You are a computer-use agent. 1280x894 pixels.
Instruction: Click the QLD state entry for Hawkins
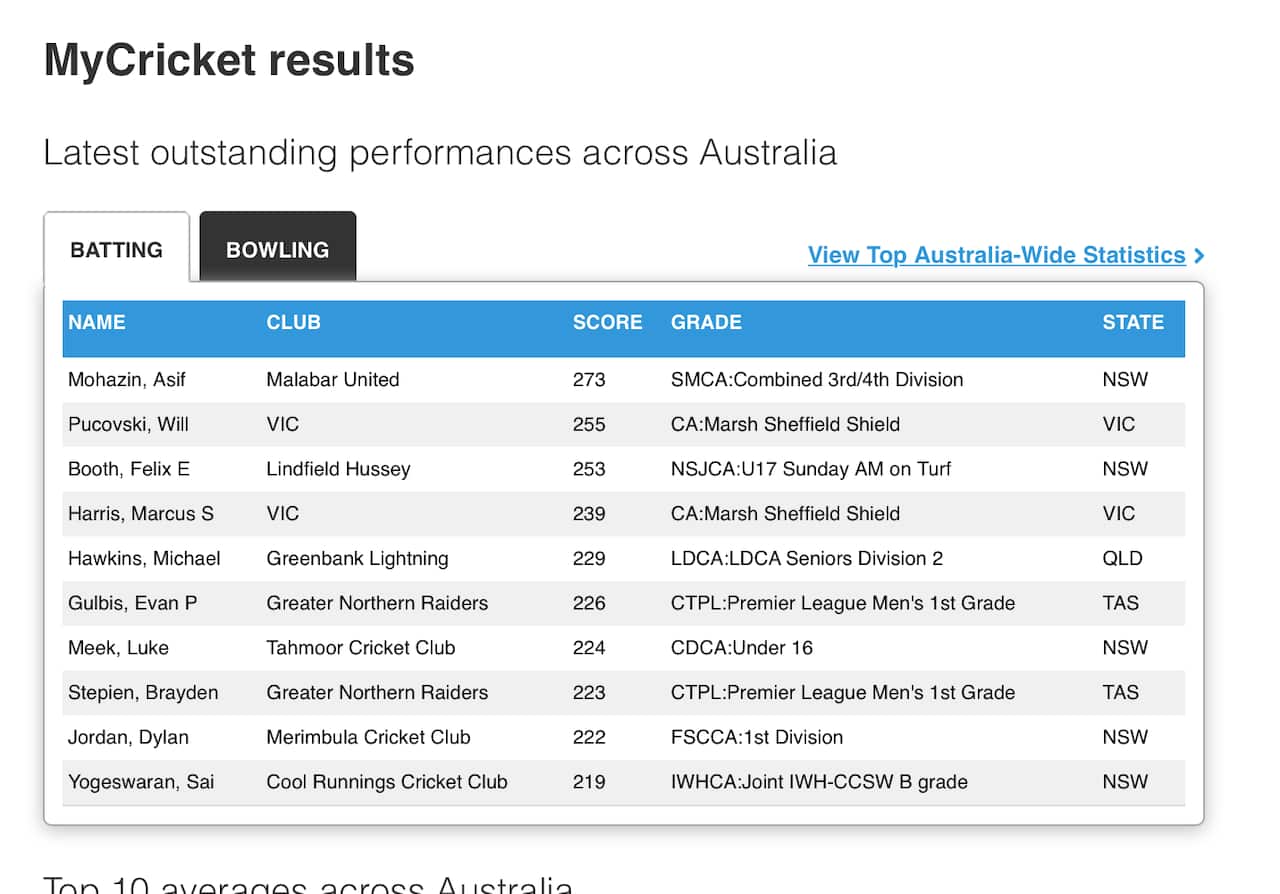pos(1122,558)
